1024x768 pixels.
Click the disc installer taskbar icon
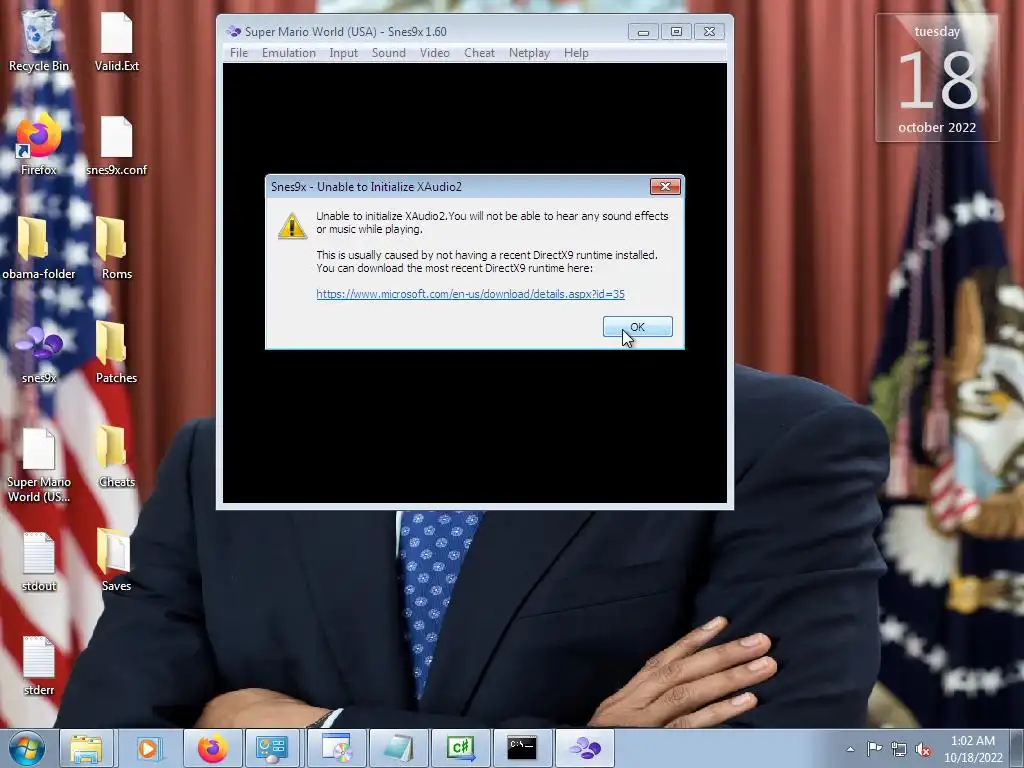[x=336, y=748]
